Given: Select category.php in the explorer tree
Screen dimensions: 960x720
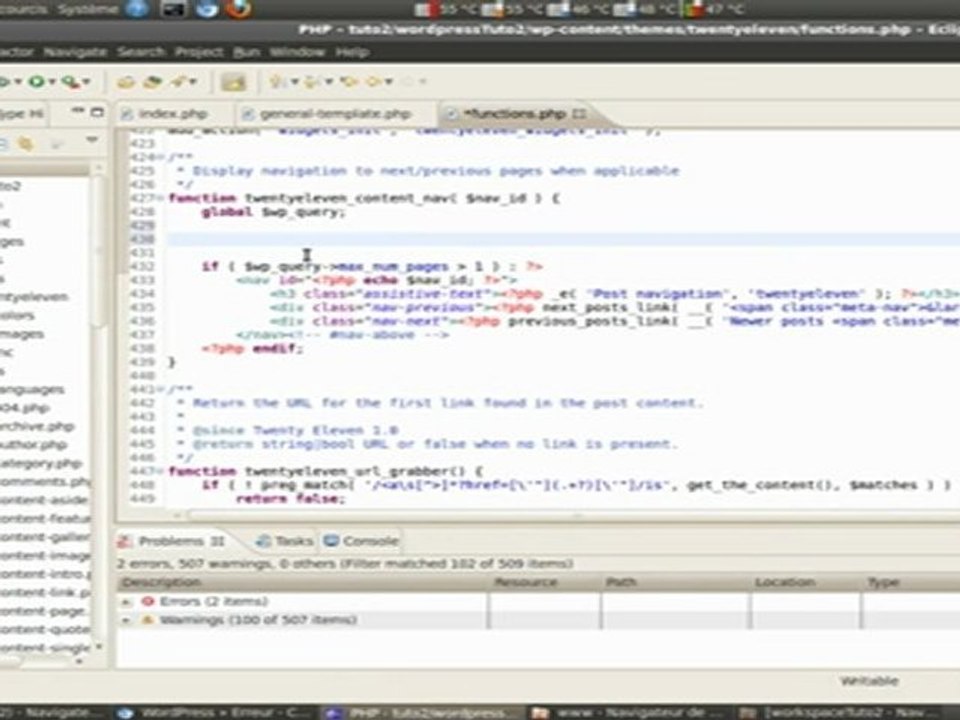Looking at the screenshot, I should 41,463.
